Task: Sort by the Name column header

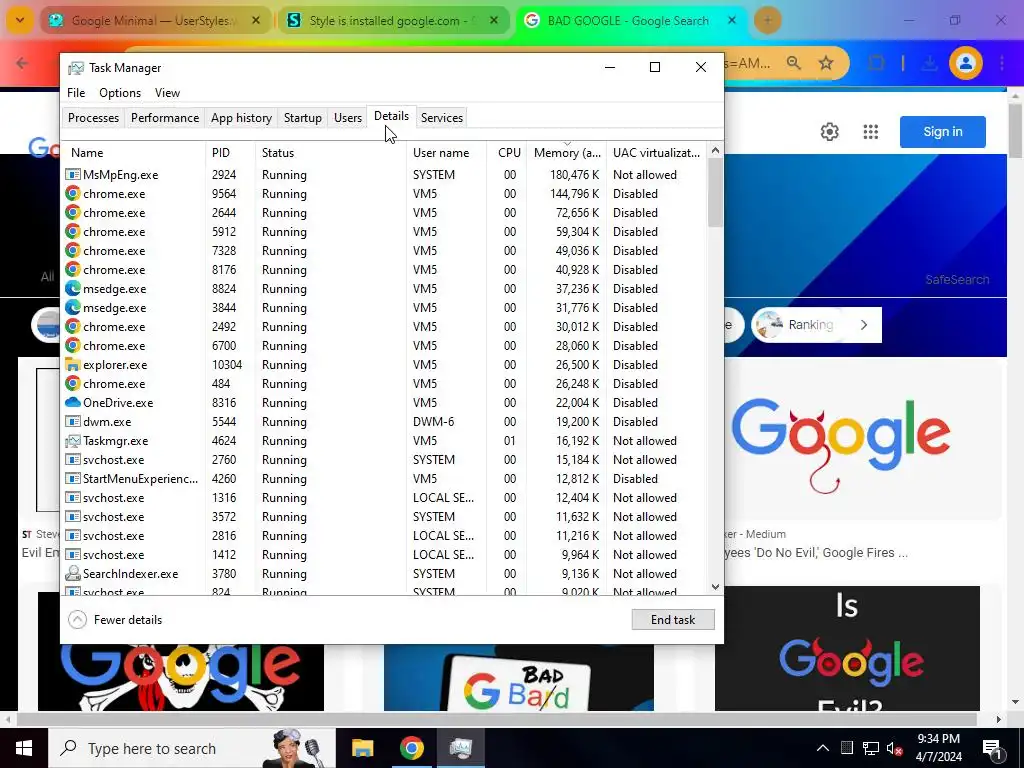Action: (133, 153)
